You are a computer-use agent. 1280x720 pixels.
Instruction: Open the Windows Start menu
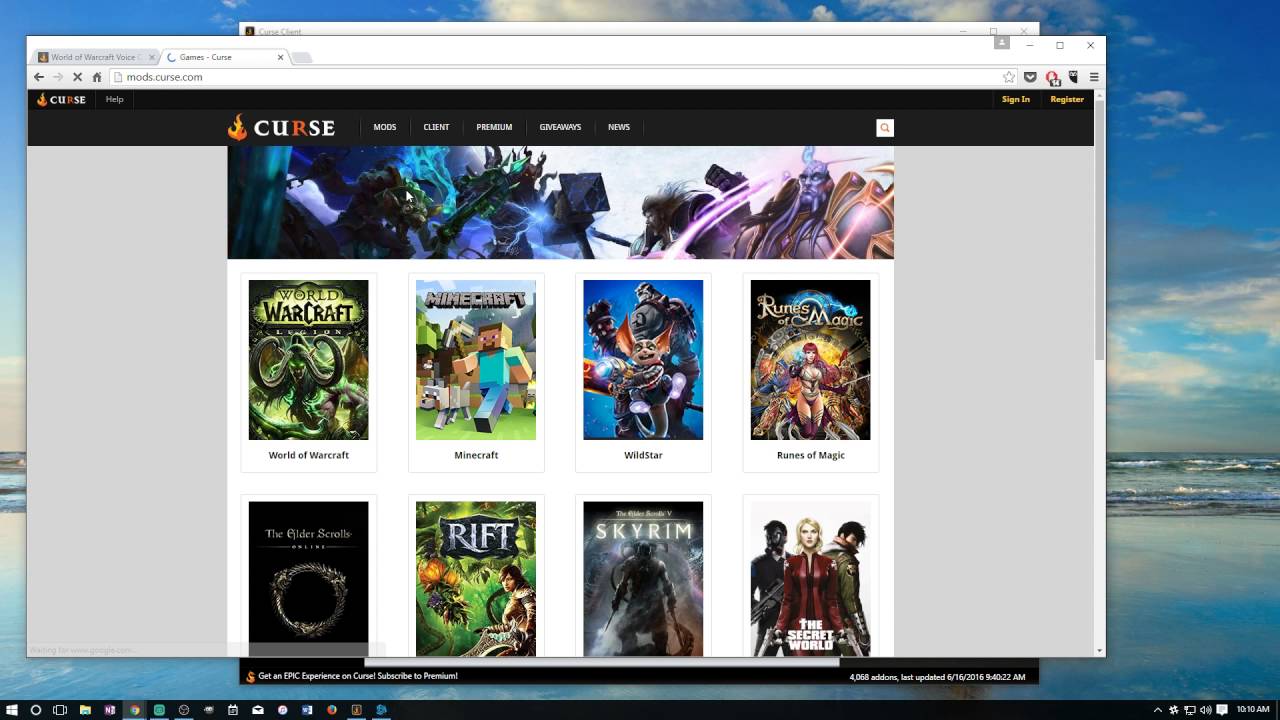[x=12, y=710]
